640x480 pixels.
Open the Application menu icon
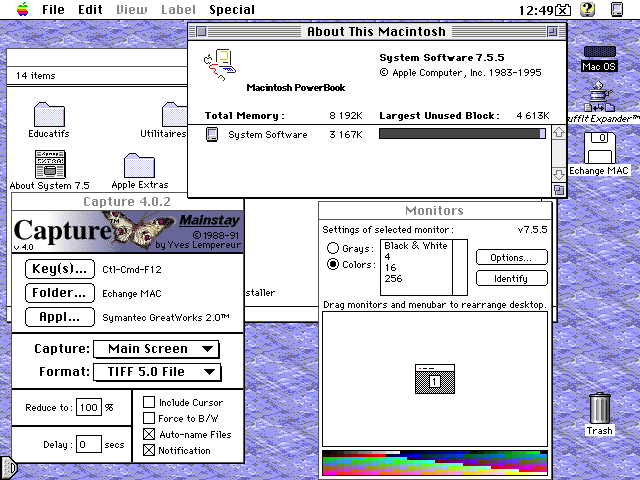(617, 9)
